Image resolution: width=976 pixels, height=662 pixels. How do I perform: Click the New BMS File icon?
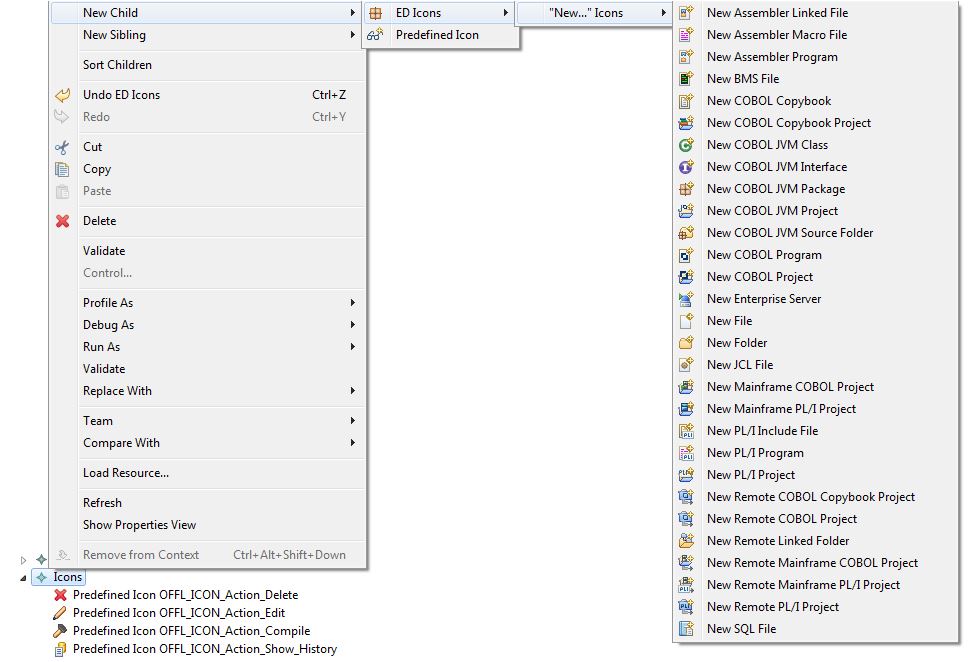(686, 79)
